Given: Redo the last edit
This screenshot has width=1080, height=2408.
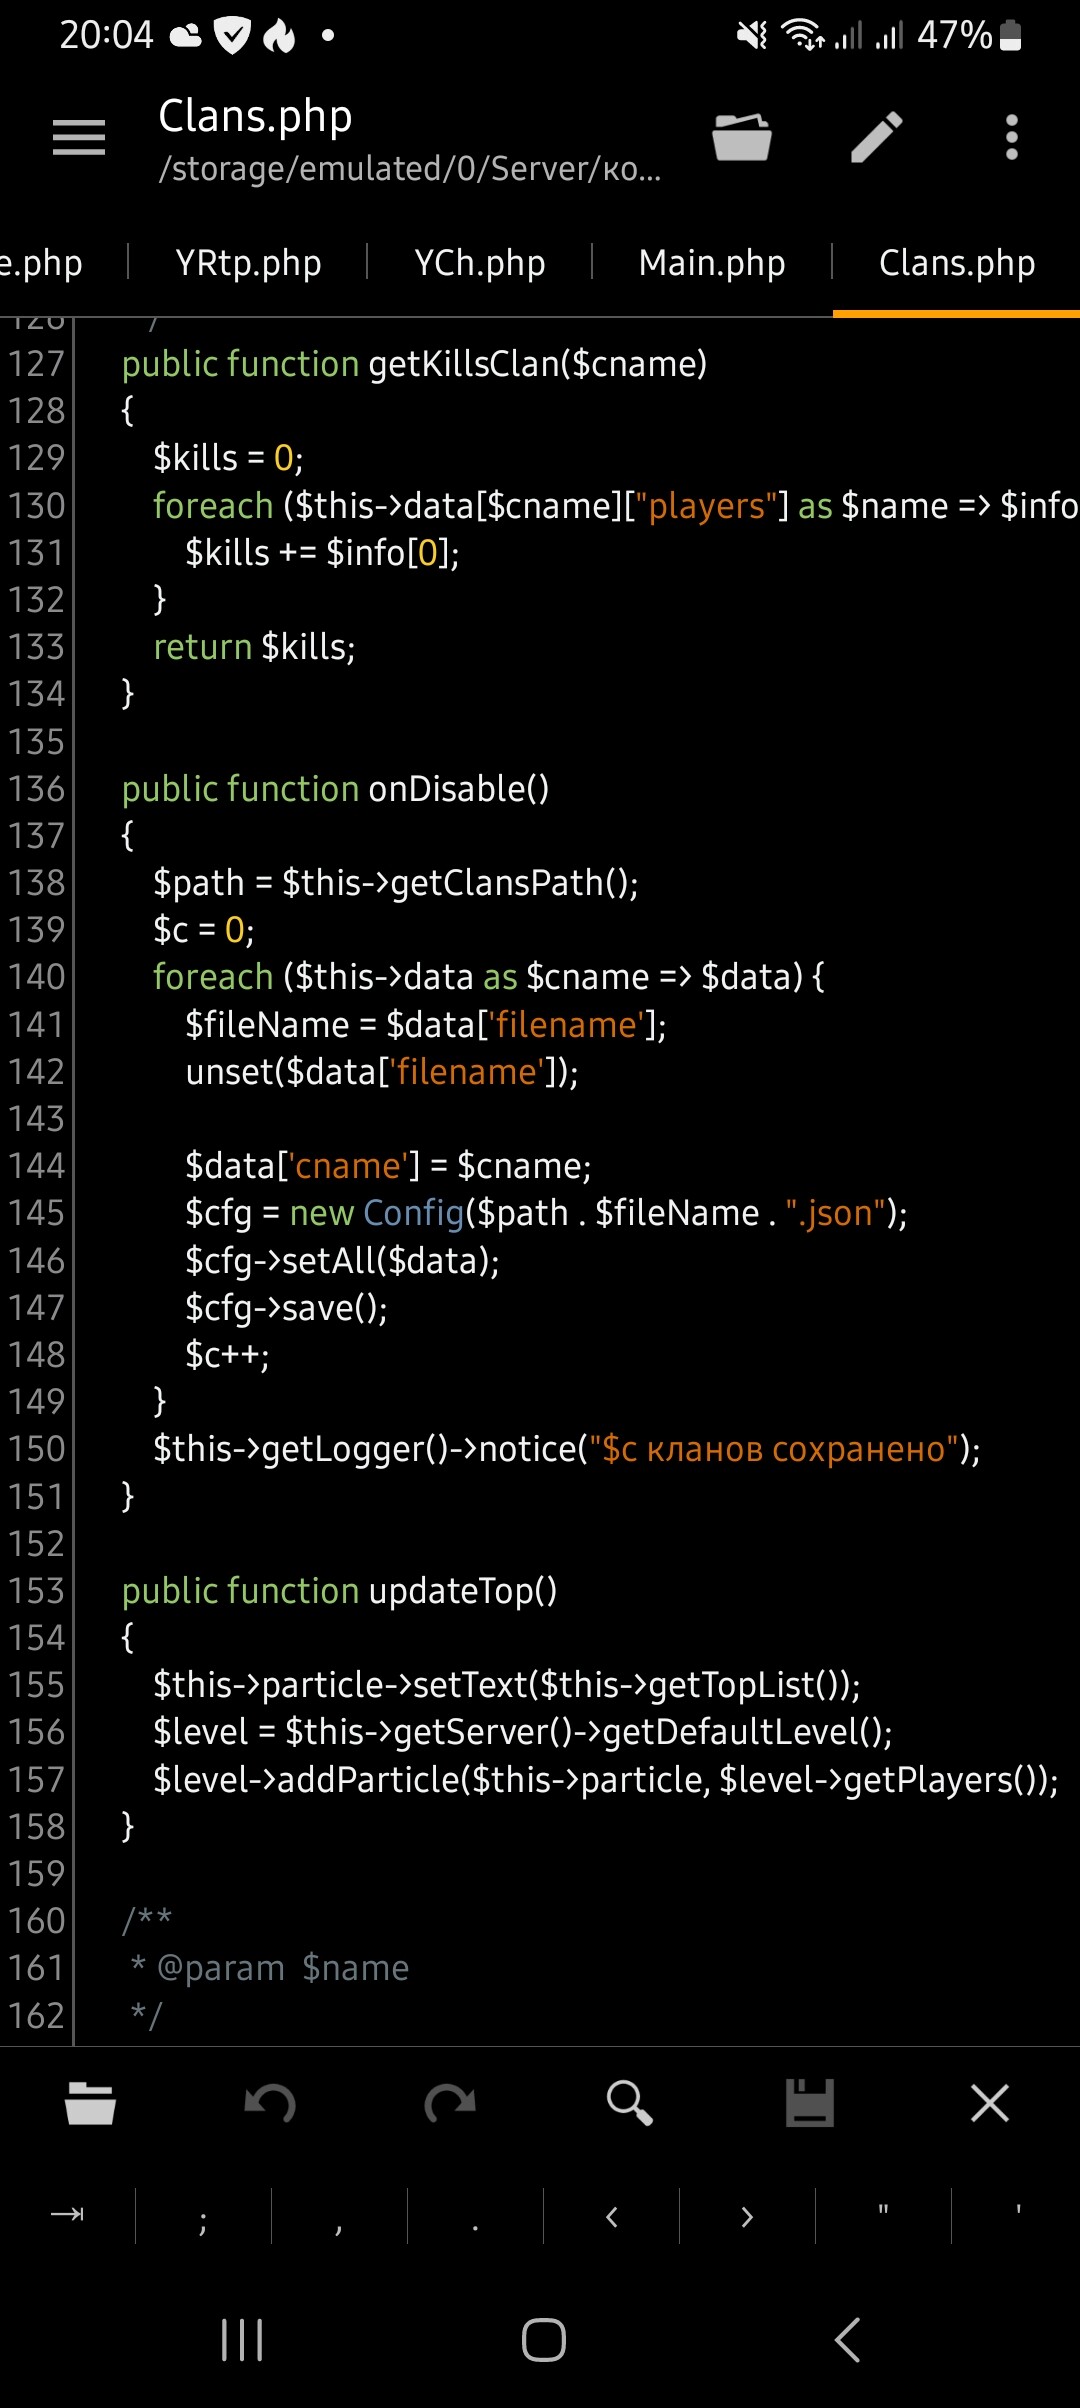Looking at the screenshot, I should click(450, 2103).
